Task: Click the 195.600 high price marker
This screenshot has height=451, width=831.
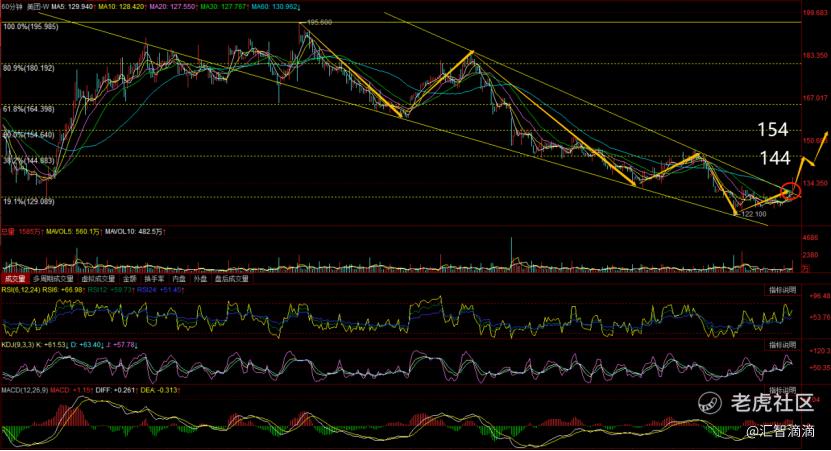Action: (x=320, y=22)
